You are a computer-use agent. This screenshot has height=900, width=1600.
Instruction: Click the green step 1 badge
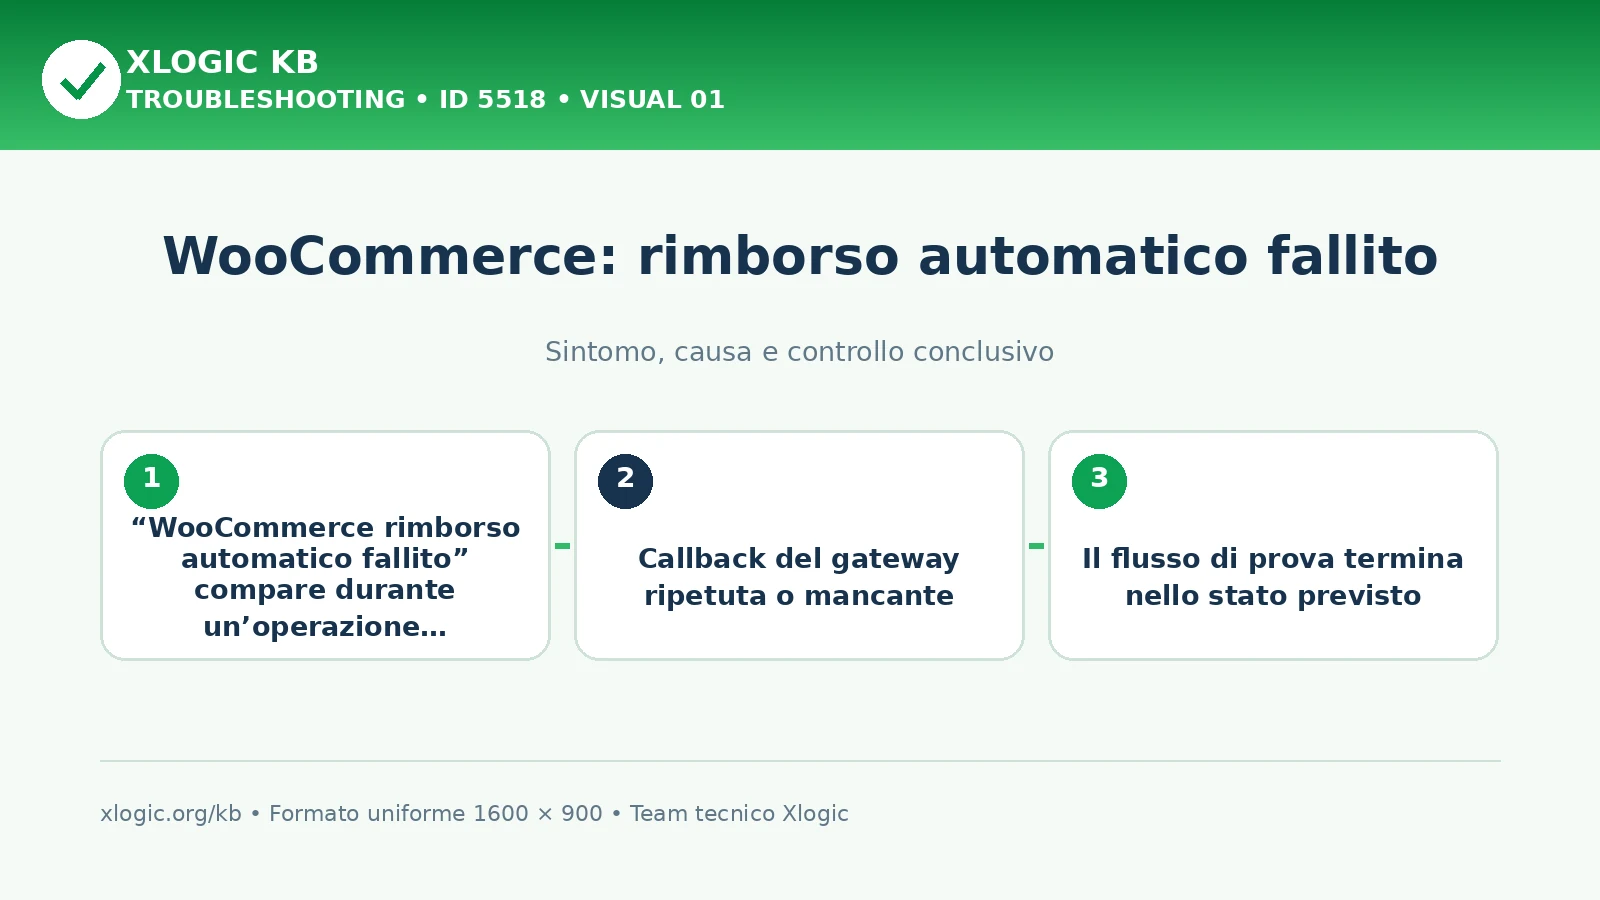coord(151,481)
